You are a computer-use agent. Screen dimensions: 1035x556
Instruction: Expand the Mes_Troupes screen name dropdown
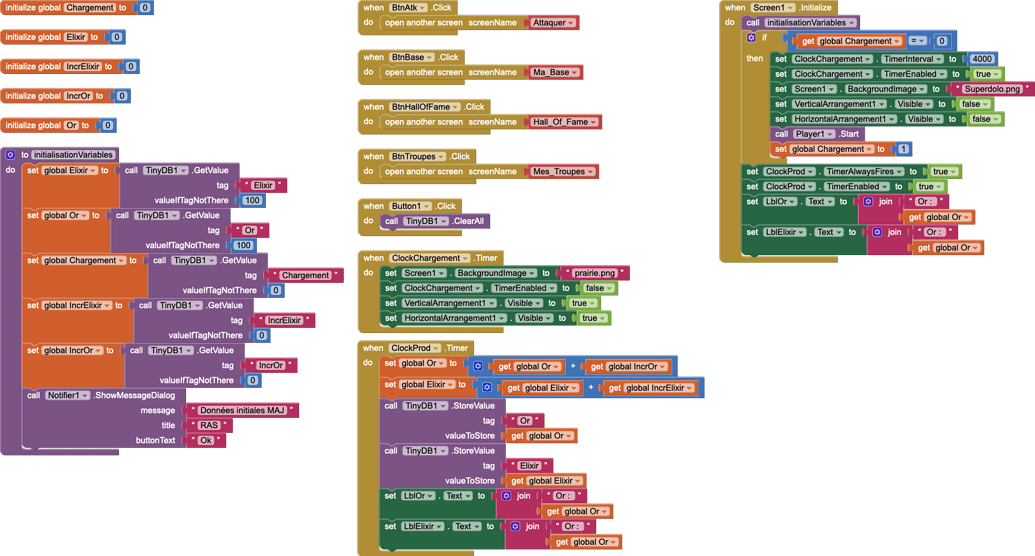[563, 171]
